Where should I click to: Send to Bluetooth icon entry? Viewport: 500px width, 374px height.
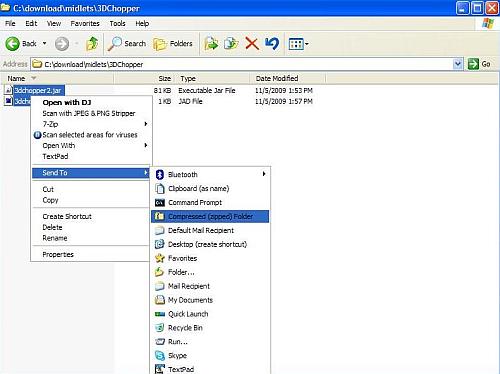[x=160, y=174]
